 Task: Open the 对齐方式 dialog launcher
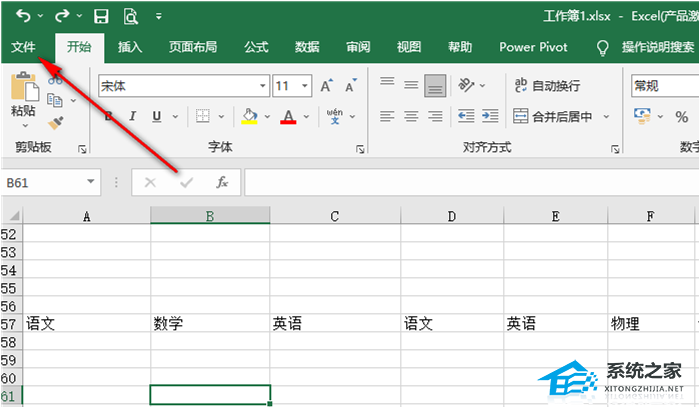click(x=615, y=149)
